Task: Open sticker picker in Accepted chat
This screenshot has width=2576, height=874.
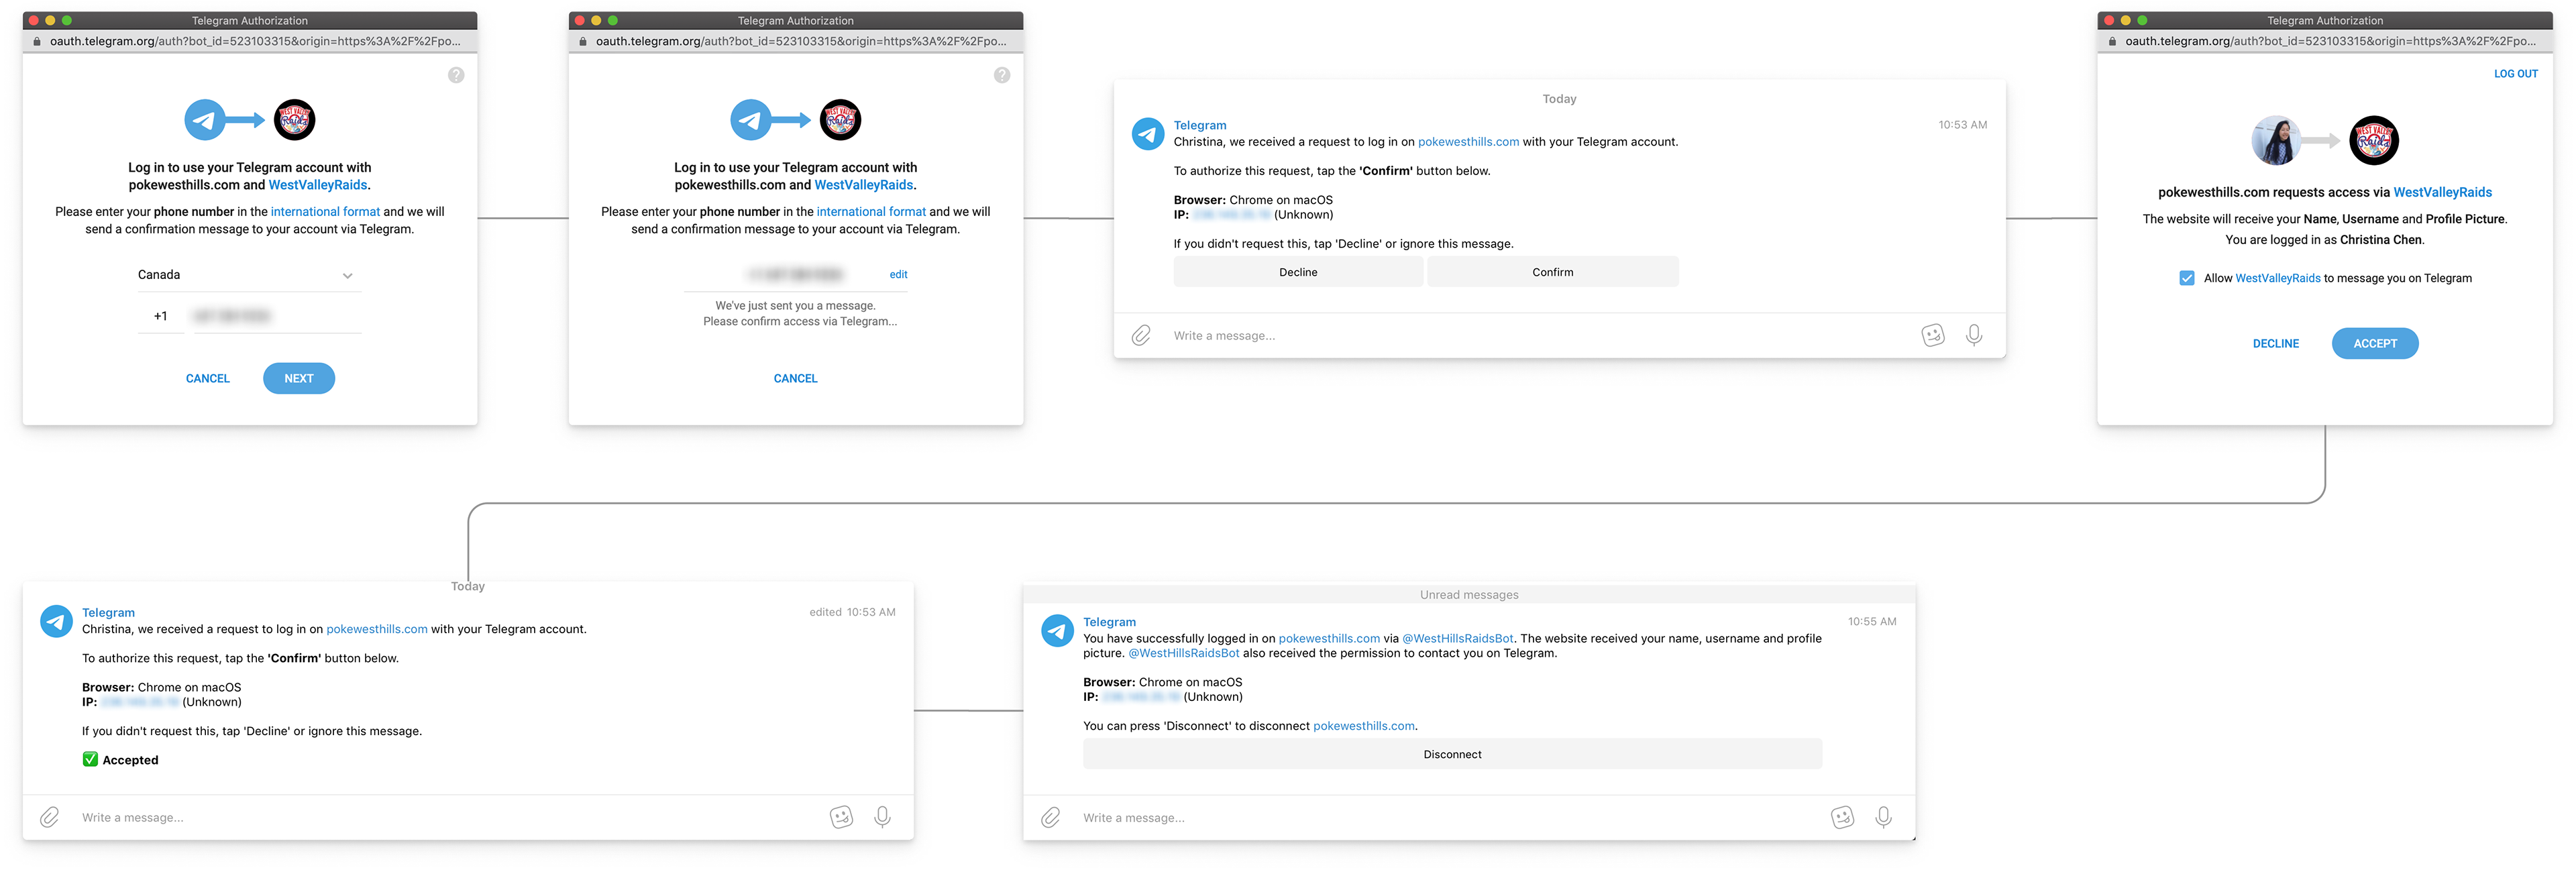Action: (842, 817)
